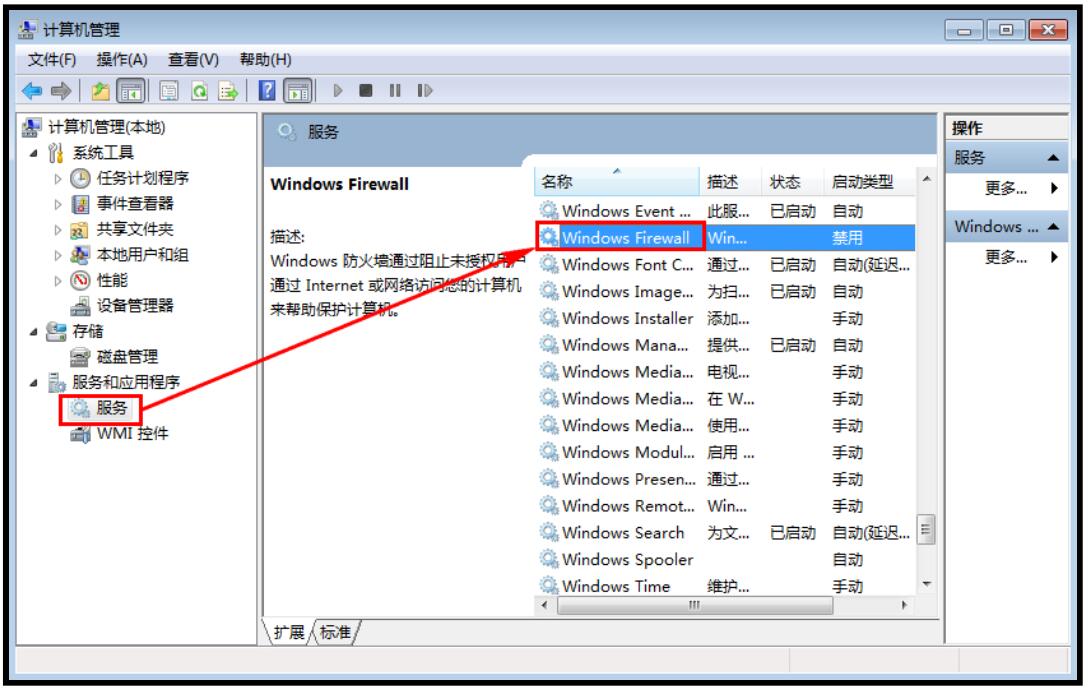This screenshot has height=694, width=1089.
Task: Toggle the Show/Hide Console Tree toolbar icon
Action: (131, 91)
